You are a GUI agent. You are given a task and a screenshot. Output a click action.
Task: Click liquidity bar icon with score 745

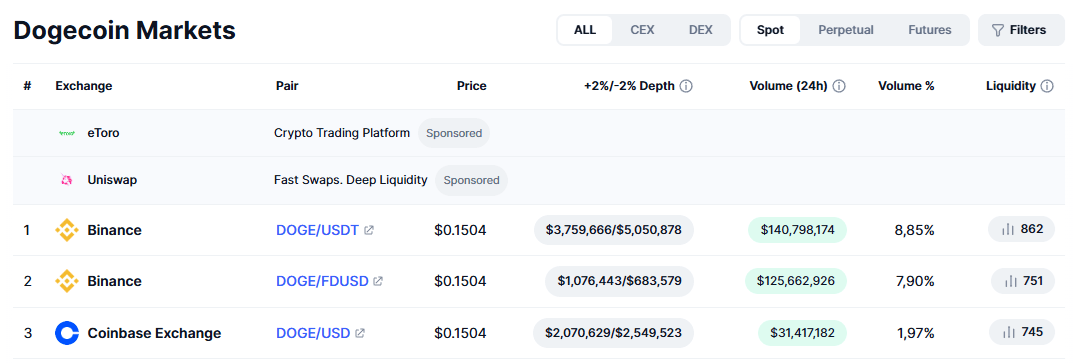(1008, 333)
